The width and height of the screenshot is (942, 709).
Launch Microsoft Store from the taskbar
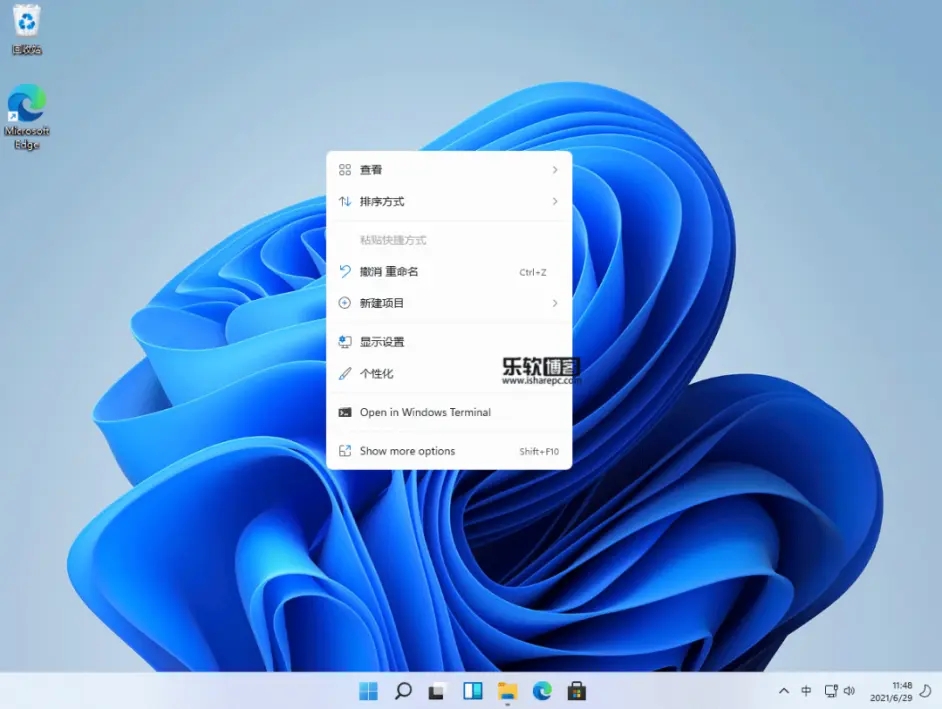(576, 691)
